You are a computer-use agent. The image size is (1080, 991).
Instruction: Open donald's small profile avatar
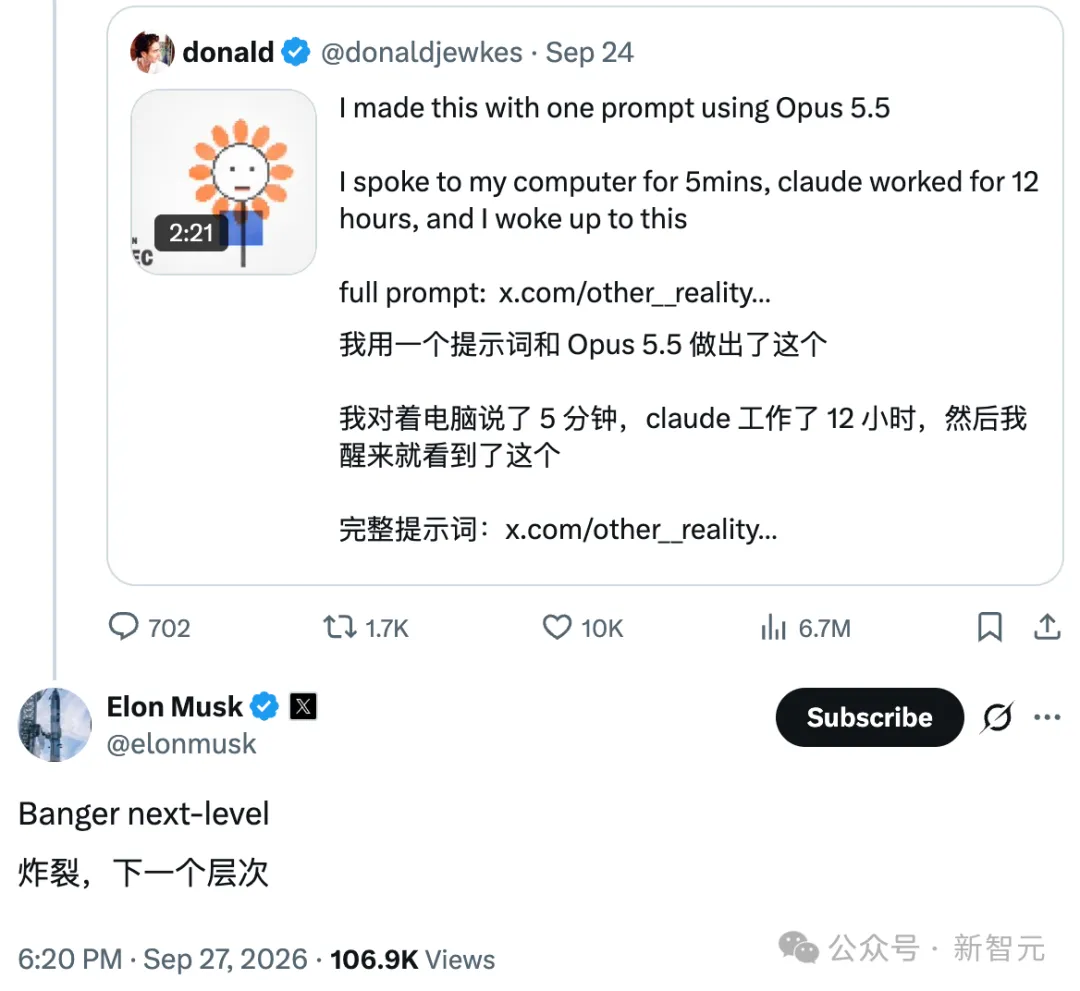point(152,52)
